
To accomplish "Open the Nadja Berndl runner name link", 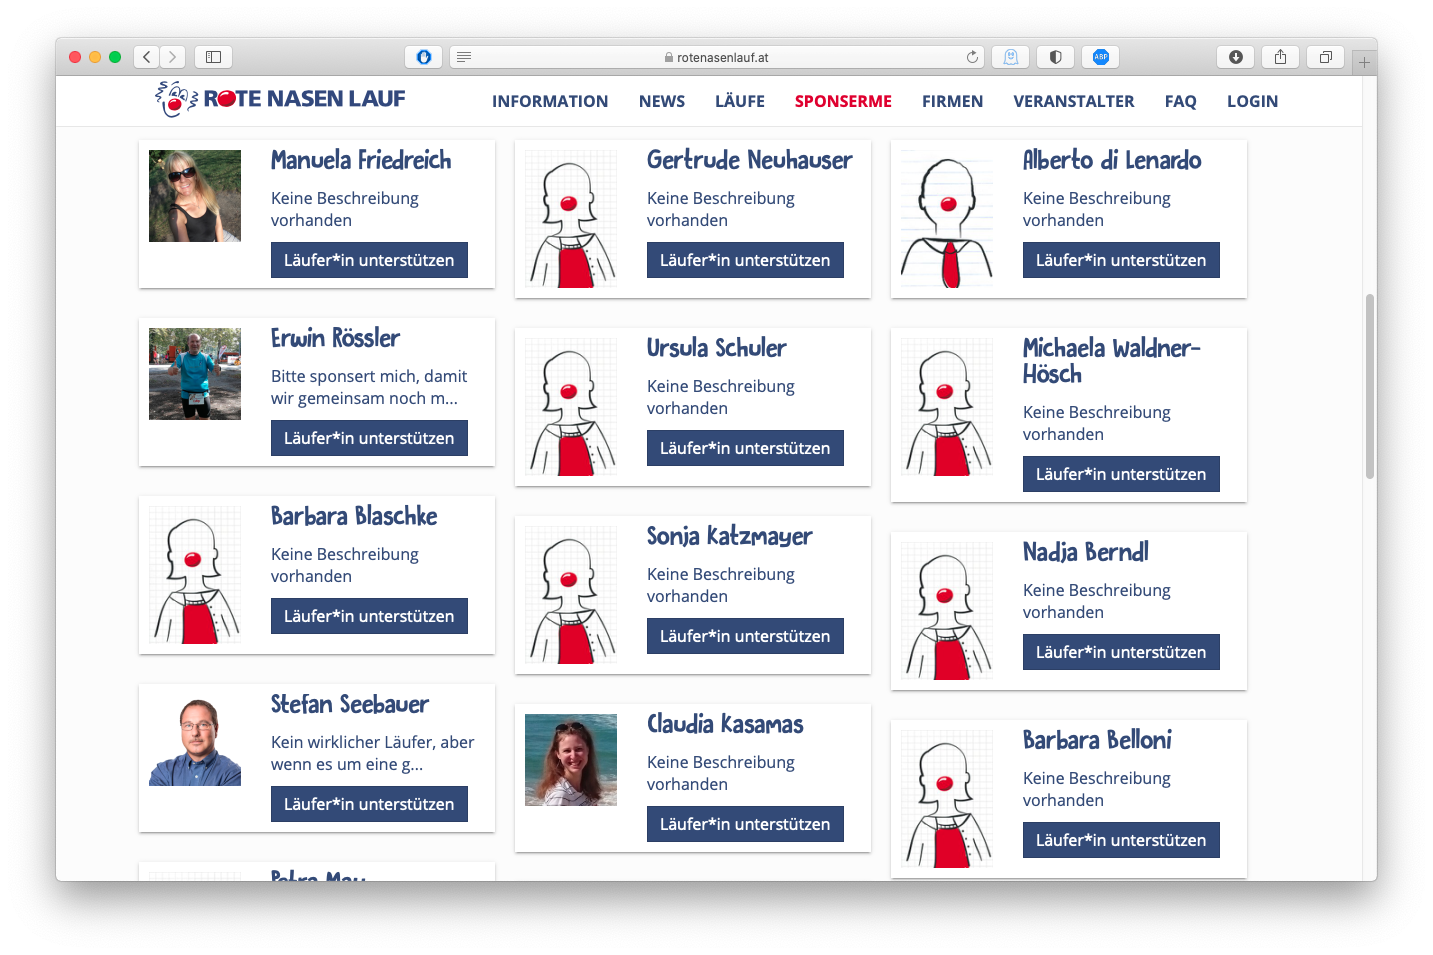I will [1085, 552].
